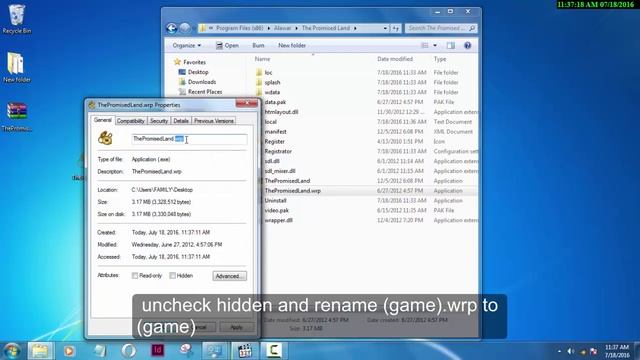640x360 pixels.
Task: Switch to the Details tab
Action: tap(181, 121)
